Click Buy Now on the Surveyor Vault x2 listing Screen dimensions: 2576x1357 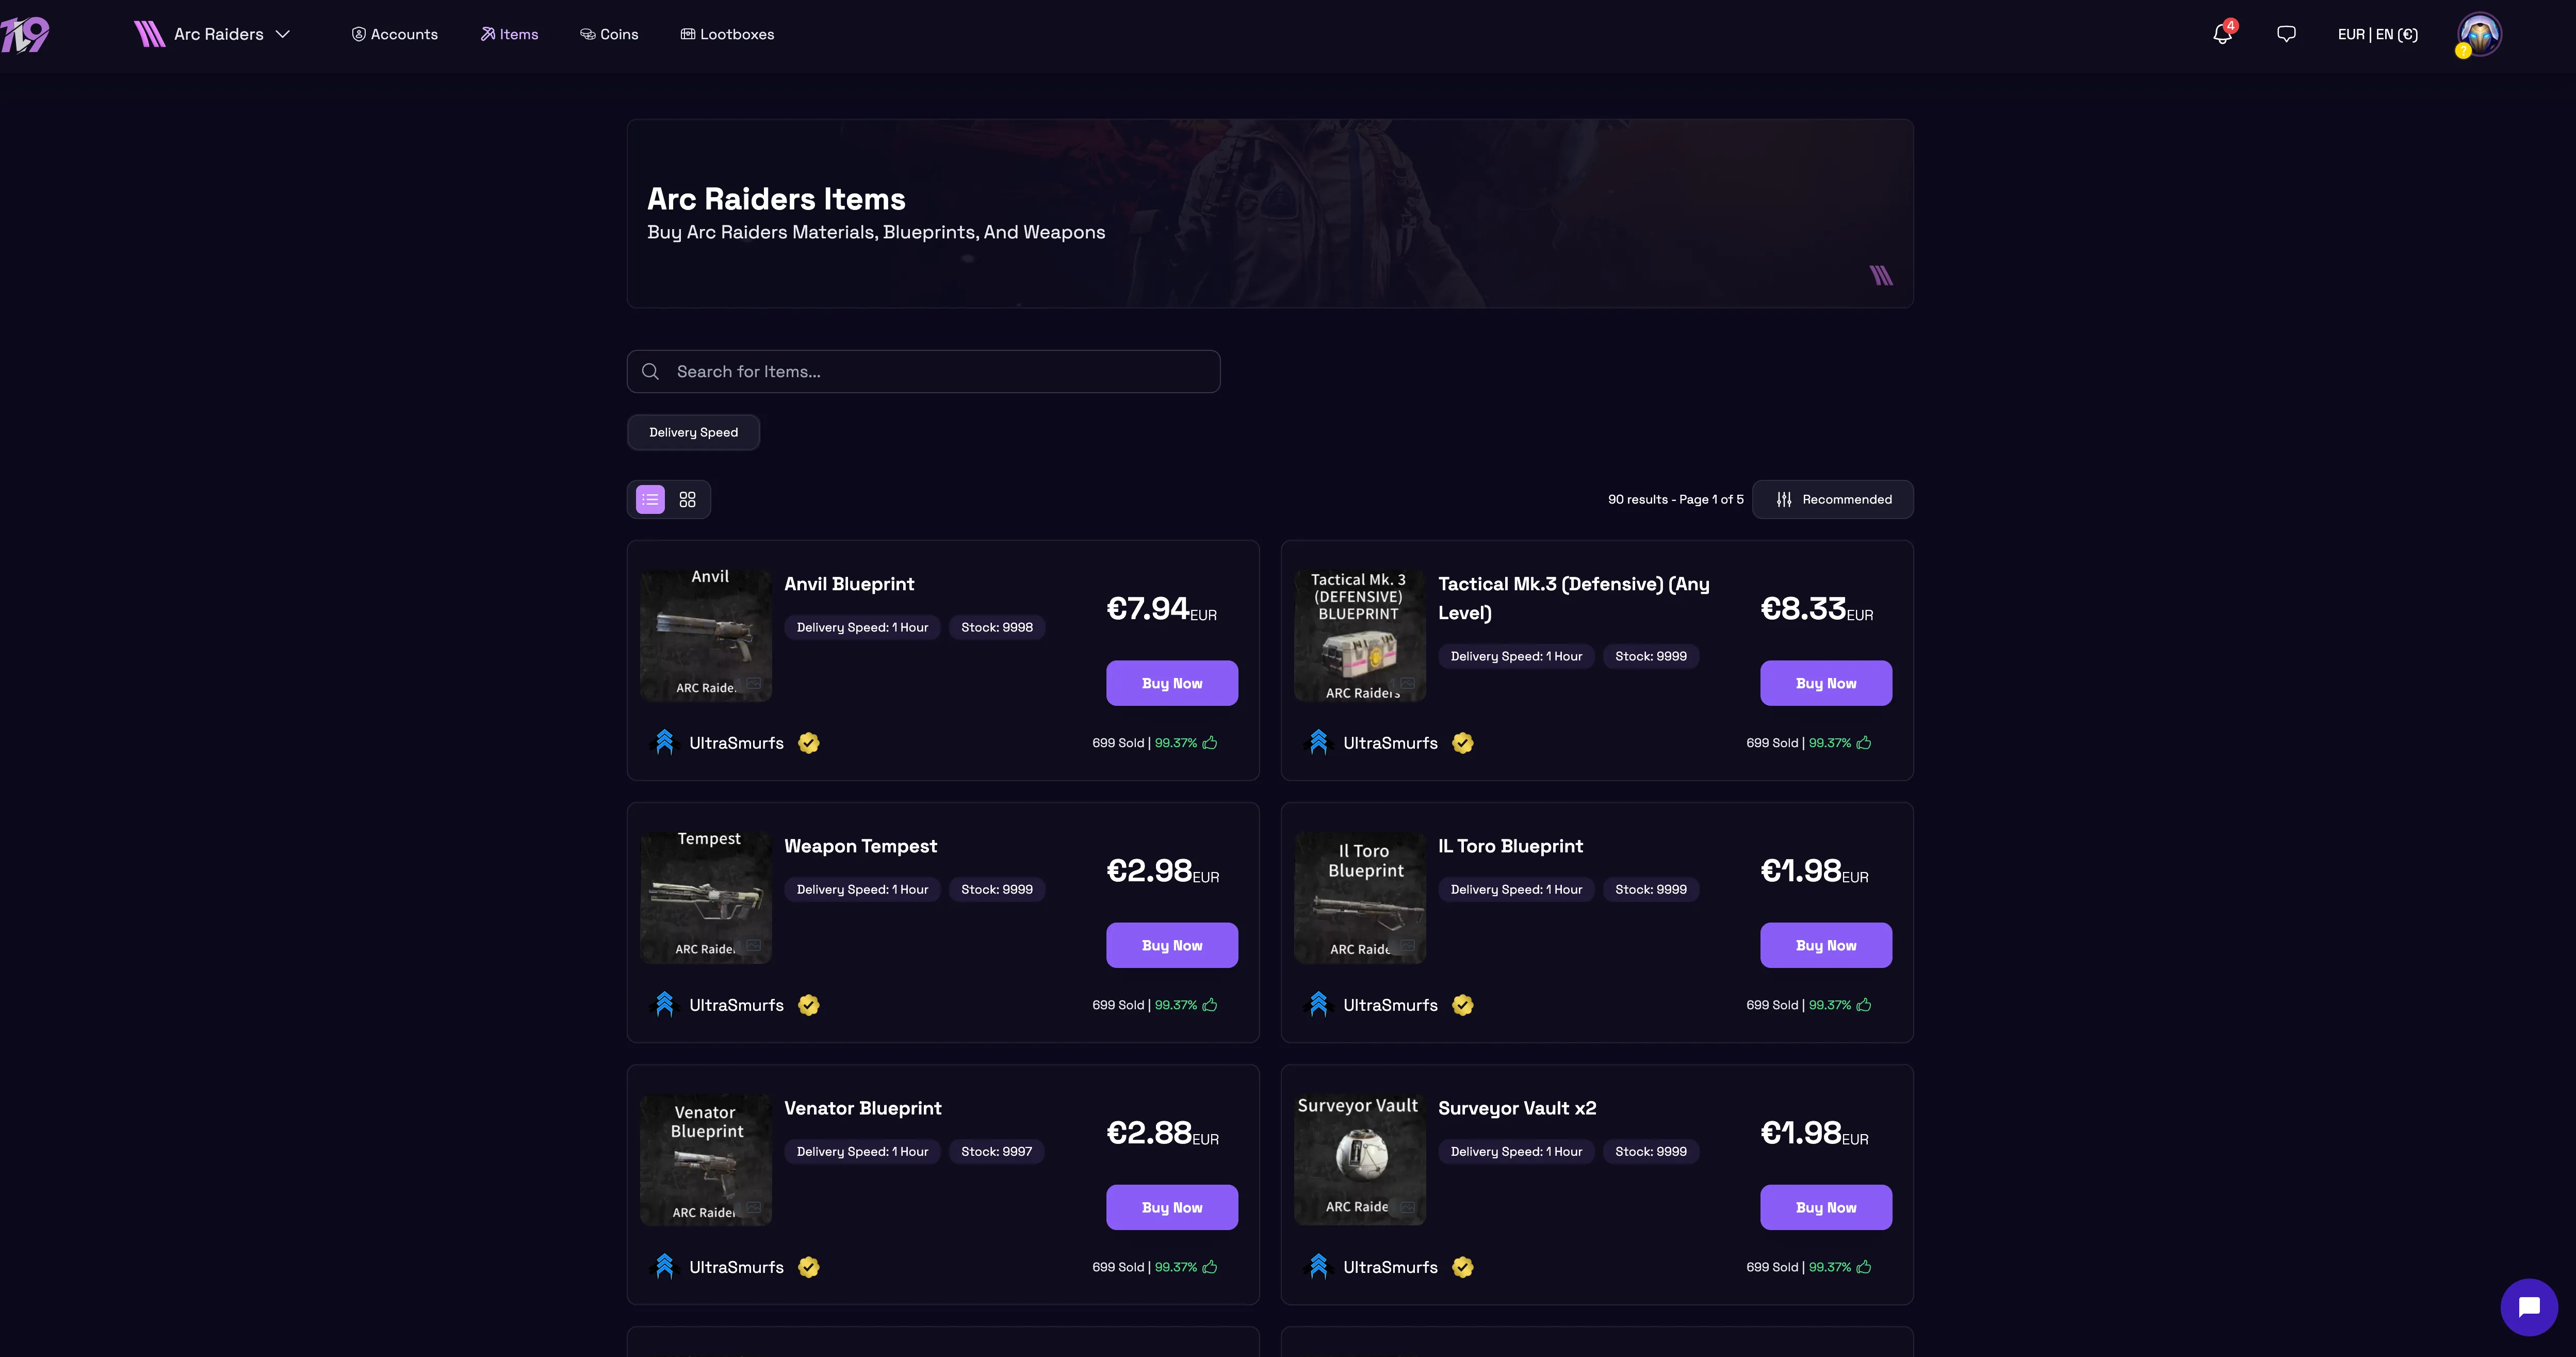tap(1825, 1206)
